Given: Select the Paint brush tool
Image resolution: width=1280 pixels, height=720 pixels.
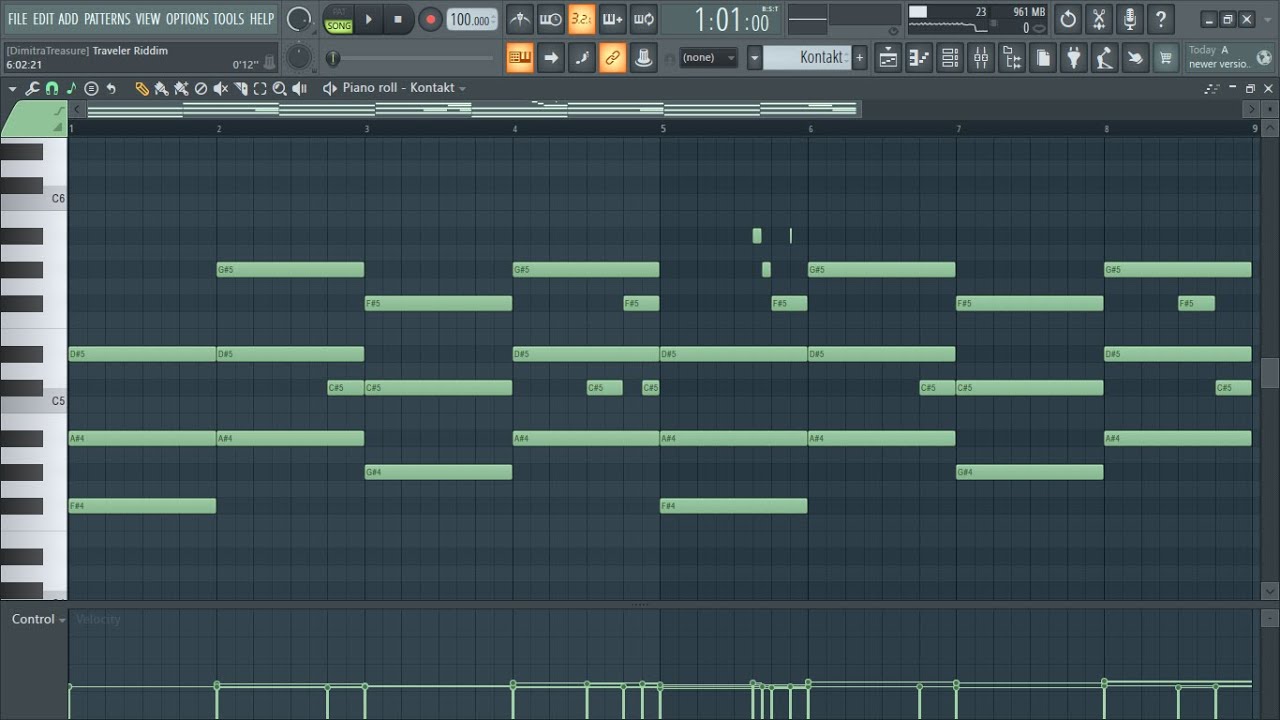Looking at the screenshot, I should 160,88.
